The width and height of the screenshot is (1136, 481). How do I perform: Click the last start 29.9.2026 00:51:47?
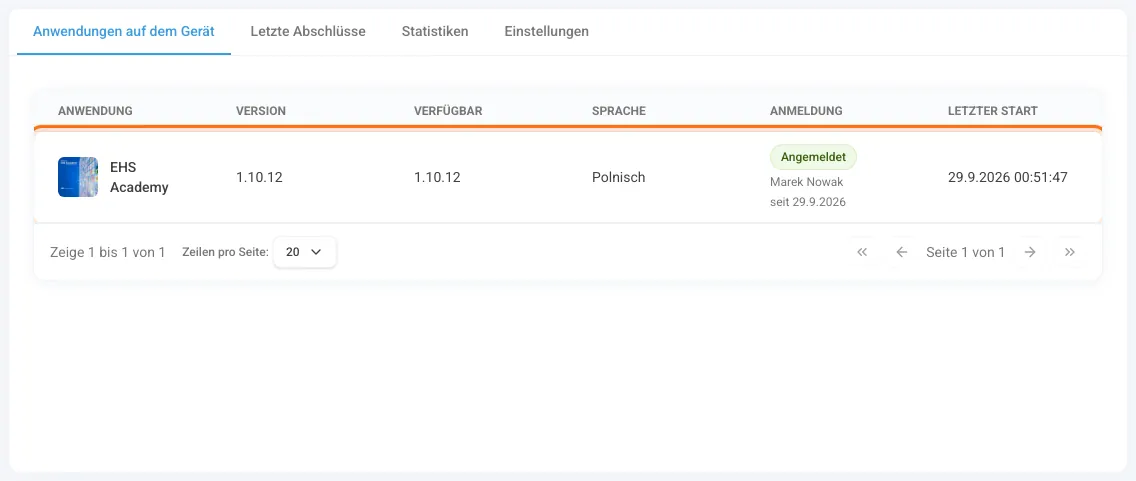(x=1007, y=177)
